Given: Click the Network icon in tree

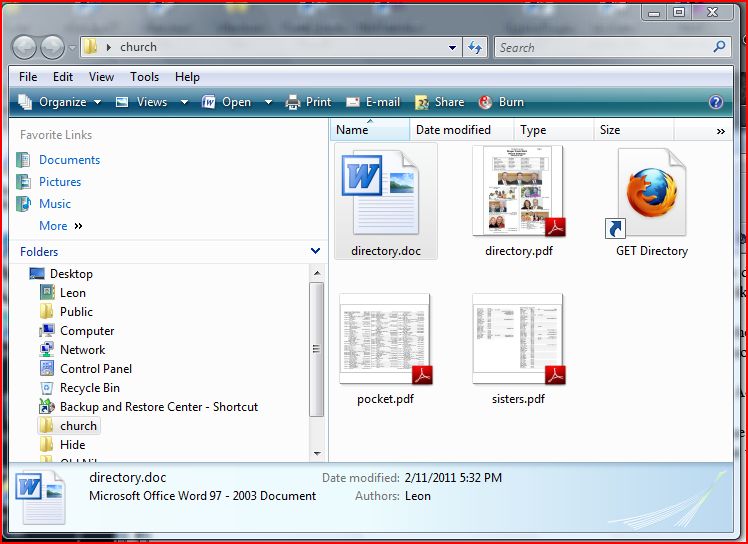Looking at the screenshot, I should pyautogui.click(x=47, y=350).
